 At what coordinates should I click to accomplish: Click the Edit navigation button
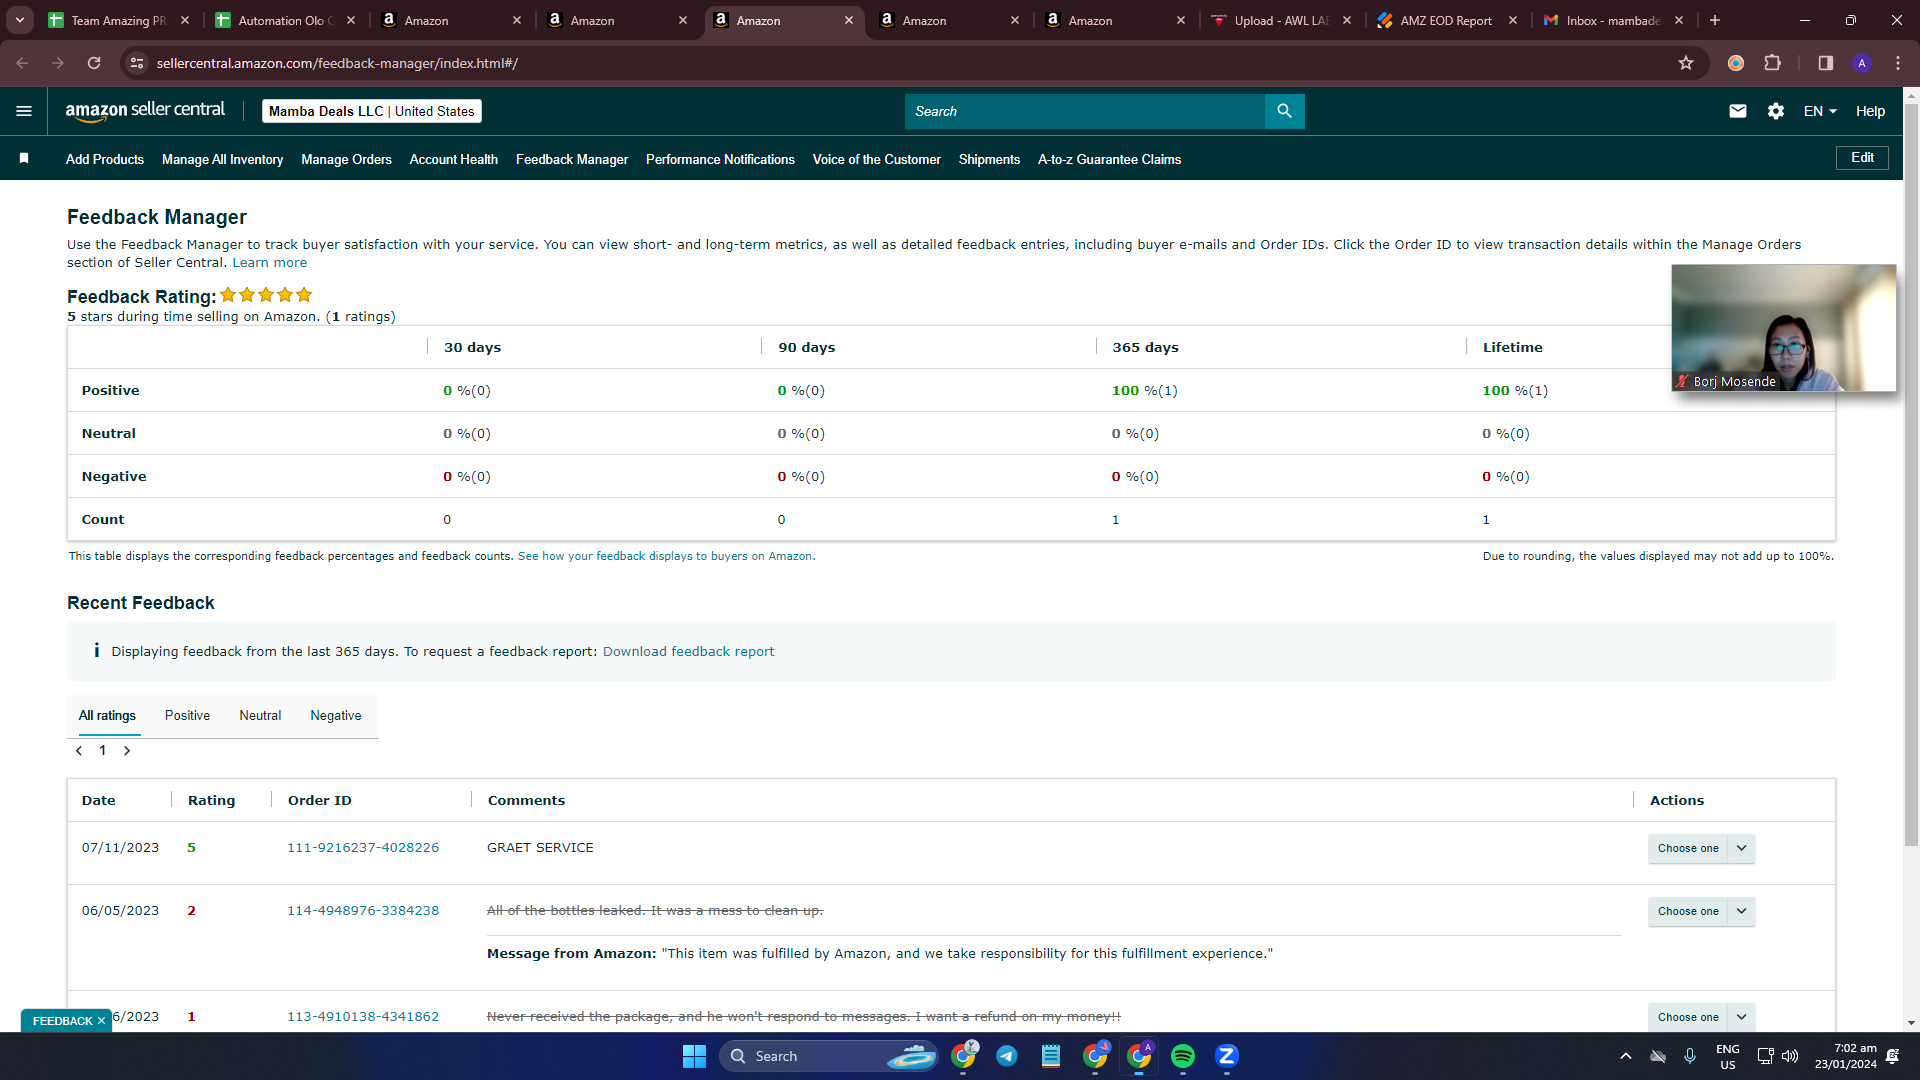(x=1862, y=158)
